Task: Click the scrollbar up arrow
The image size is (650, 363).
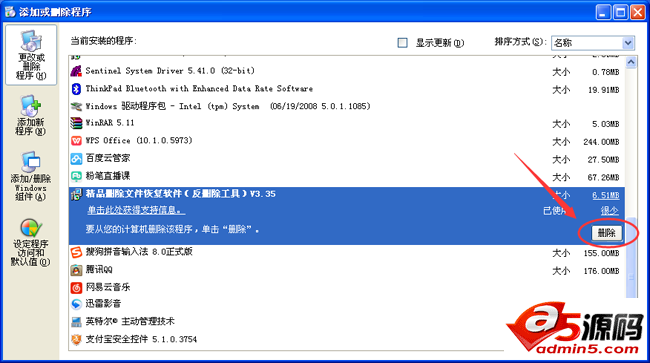Action: [631, 63]
